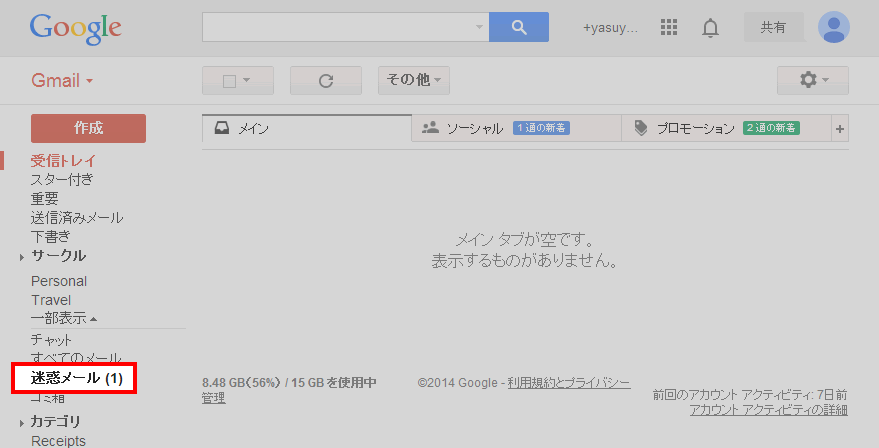Switch to the プロモーション tab

(695, 128)
